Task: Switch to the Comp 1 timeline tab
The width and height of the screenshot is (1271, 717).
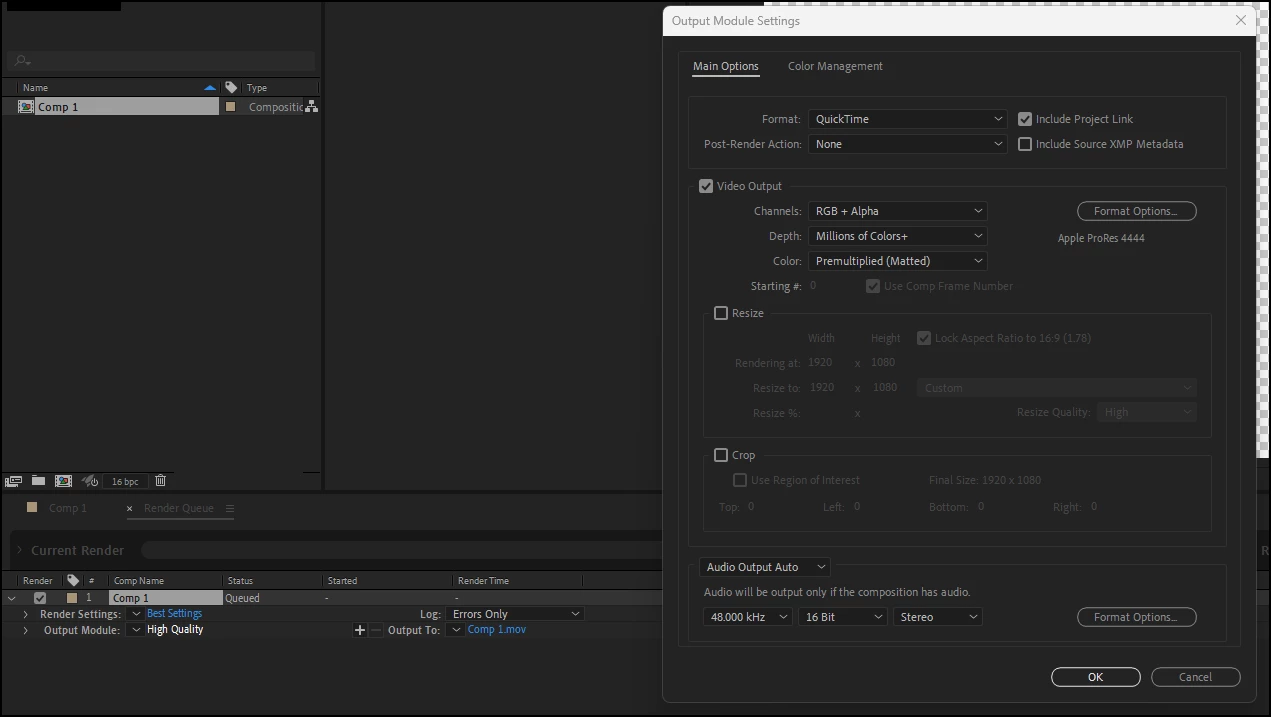Action: [x=68, y=508]
